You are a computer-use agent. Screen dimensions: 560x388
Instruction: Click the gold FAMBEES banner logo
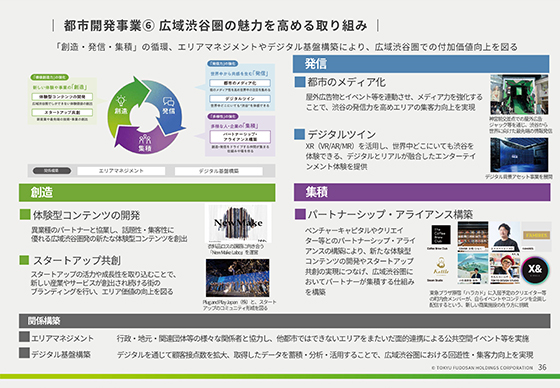(x=536, y=235)
